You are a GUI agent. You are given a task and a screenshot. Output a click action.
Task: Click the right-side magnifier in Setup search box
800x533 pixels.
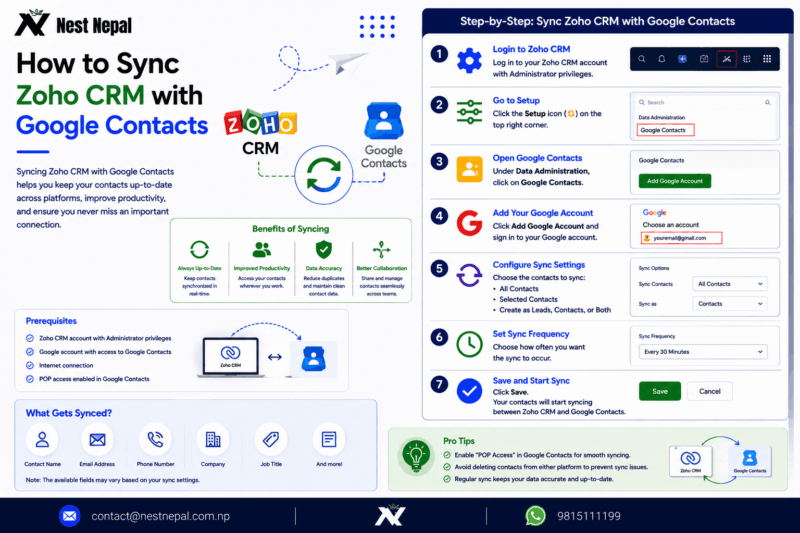(767, 103)
